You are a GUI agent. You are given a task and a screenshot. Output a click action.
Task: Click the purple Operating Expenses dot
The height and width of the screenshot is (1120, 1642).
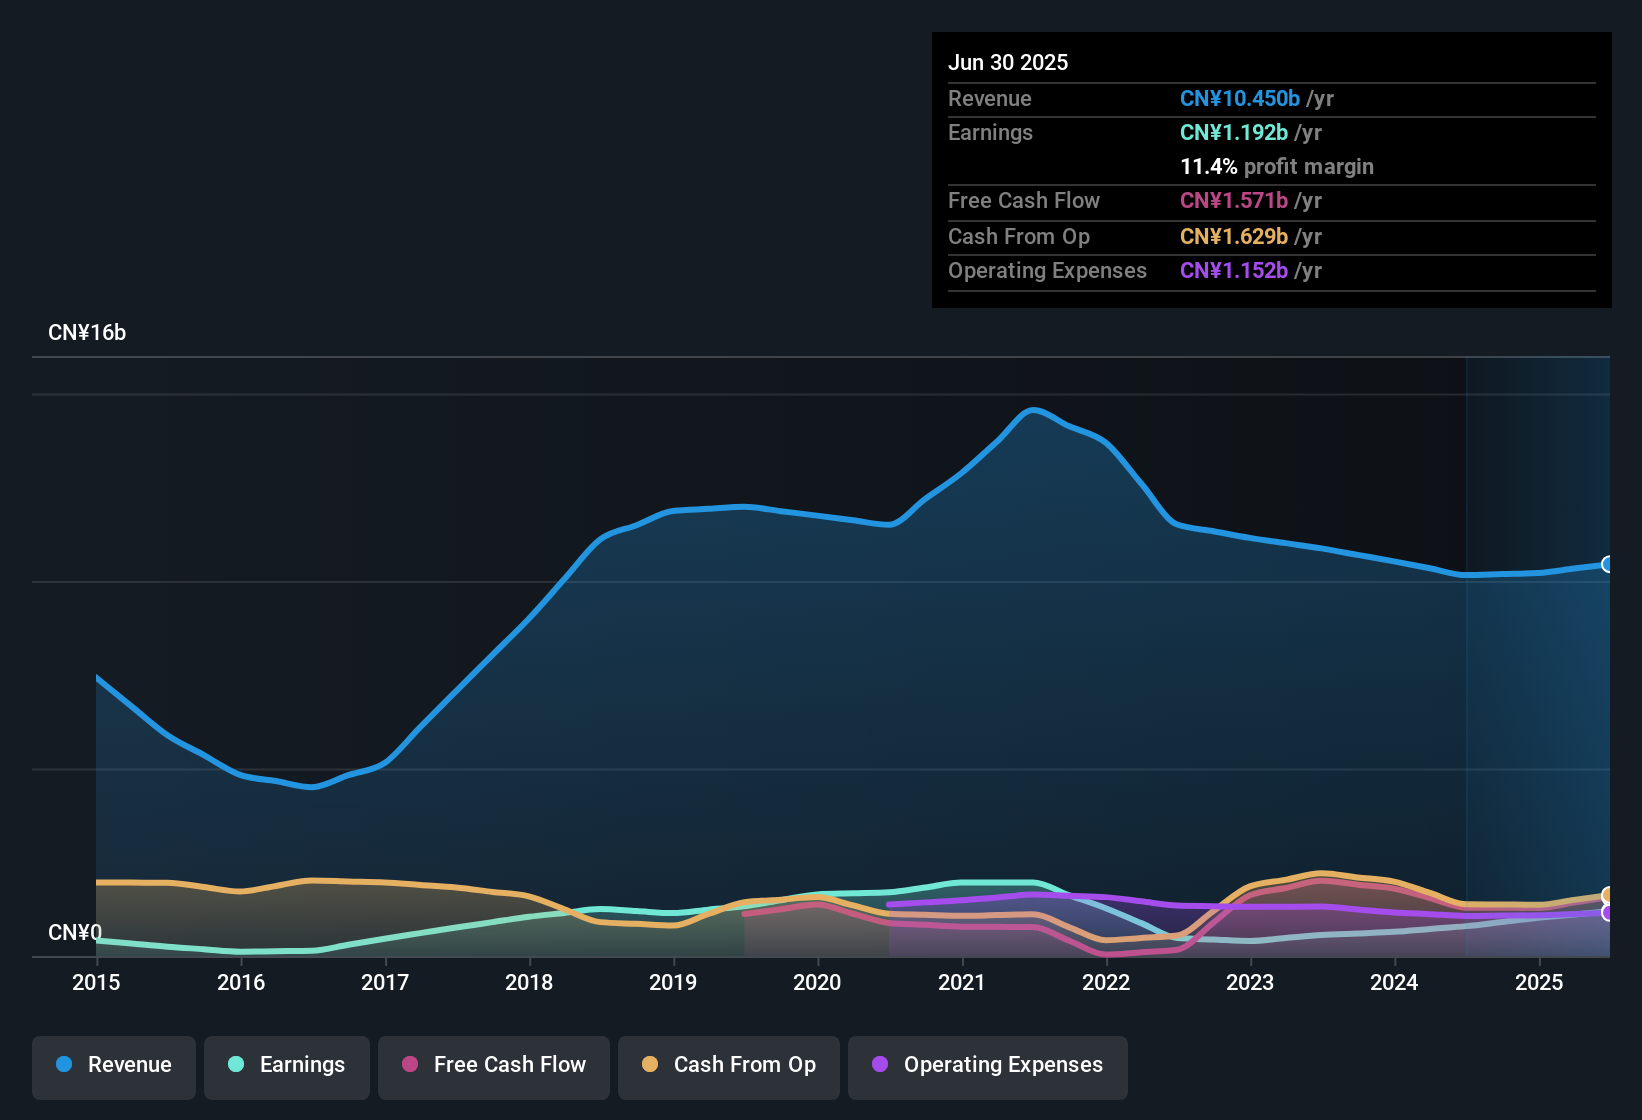pyautogui.click(x=879, y=1065)
